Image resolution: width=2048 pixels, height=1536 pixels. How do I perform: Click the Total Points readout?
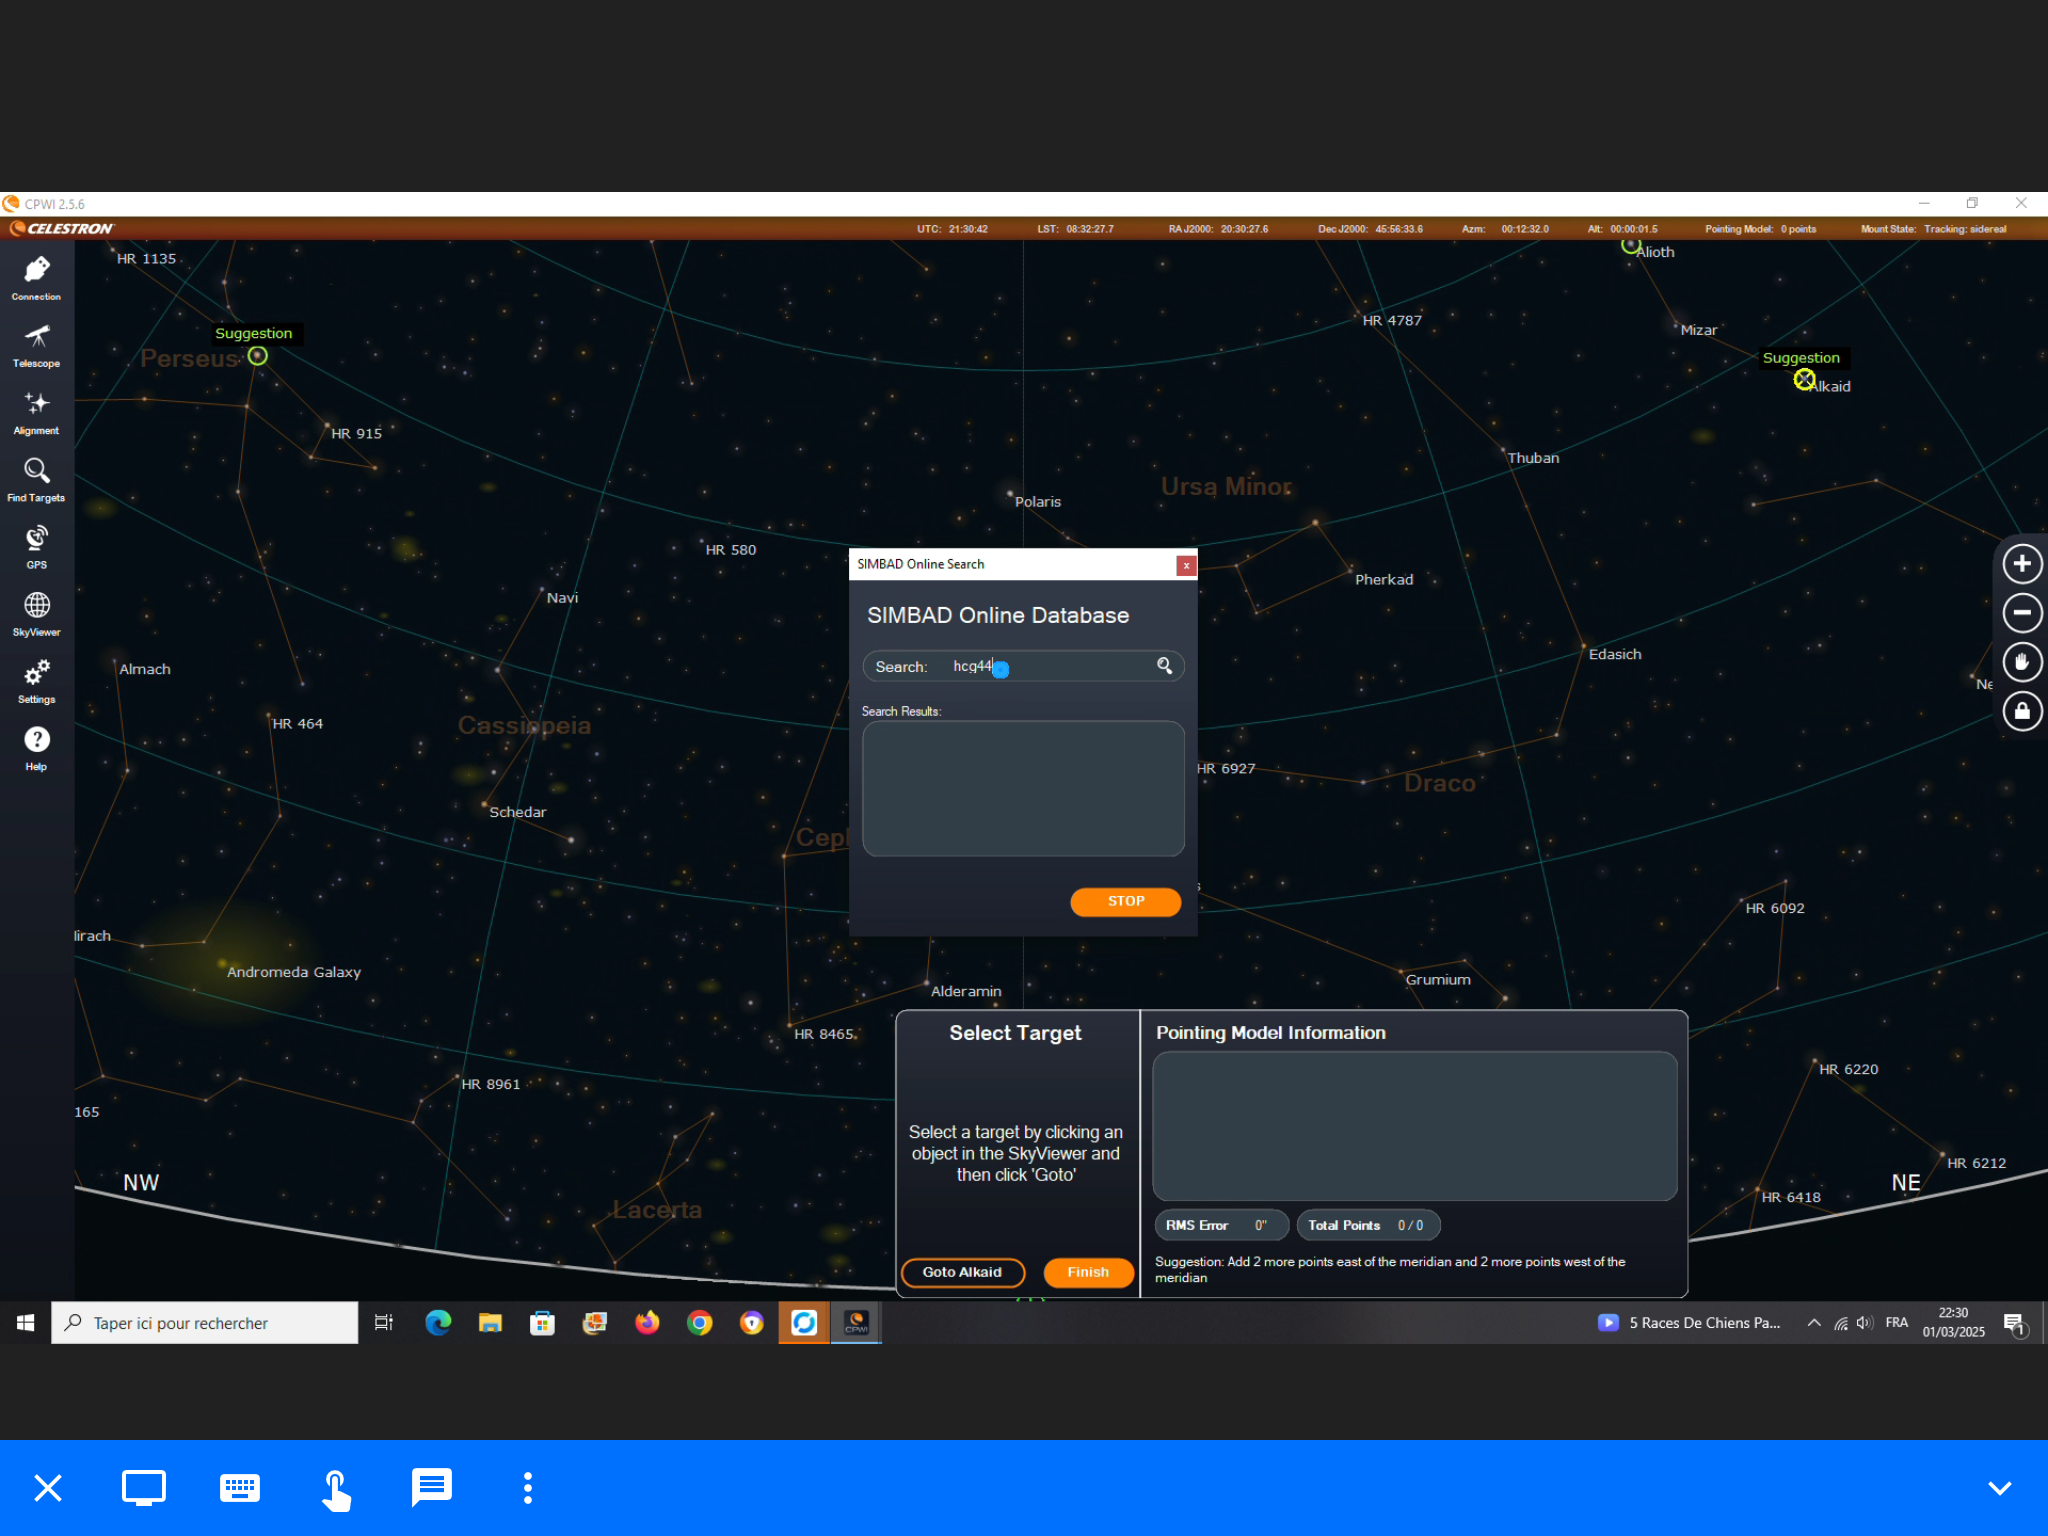click(1368, 1225)
